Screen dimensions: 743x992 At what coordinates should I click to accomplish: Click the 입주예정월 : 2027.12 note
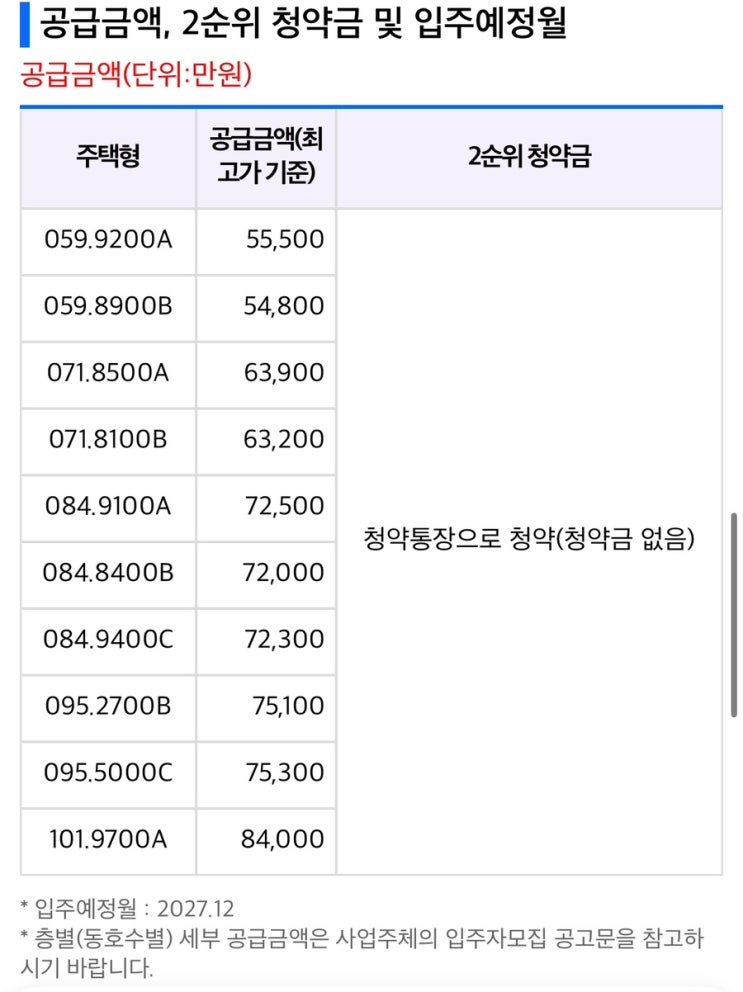(x=127, y=909)
